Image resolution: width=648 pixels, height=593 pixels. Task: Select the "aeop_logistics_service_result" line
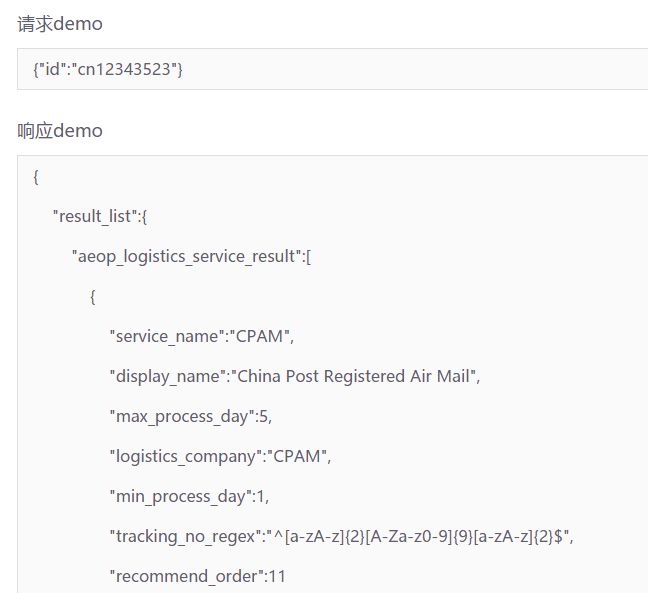pyautogui.click(x=191, y=256)
